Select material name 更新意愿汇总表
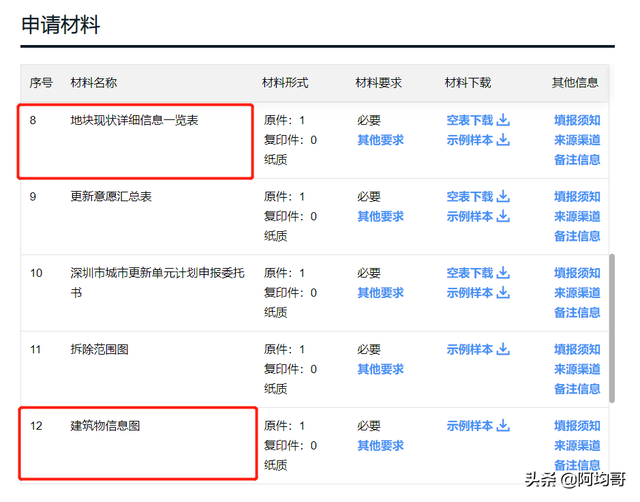Viewport: 640px width, 502px height. click(x=111, y=196)
